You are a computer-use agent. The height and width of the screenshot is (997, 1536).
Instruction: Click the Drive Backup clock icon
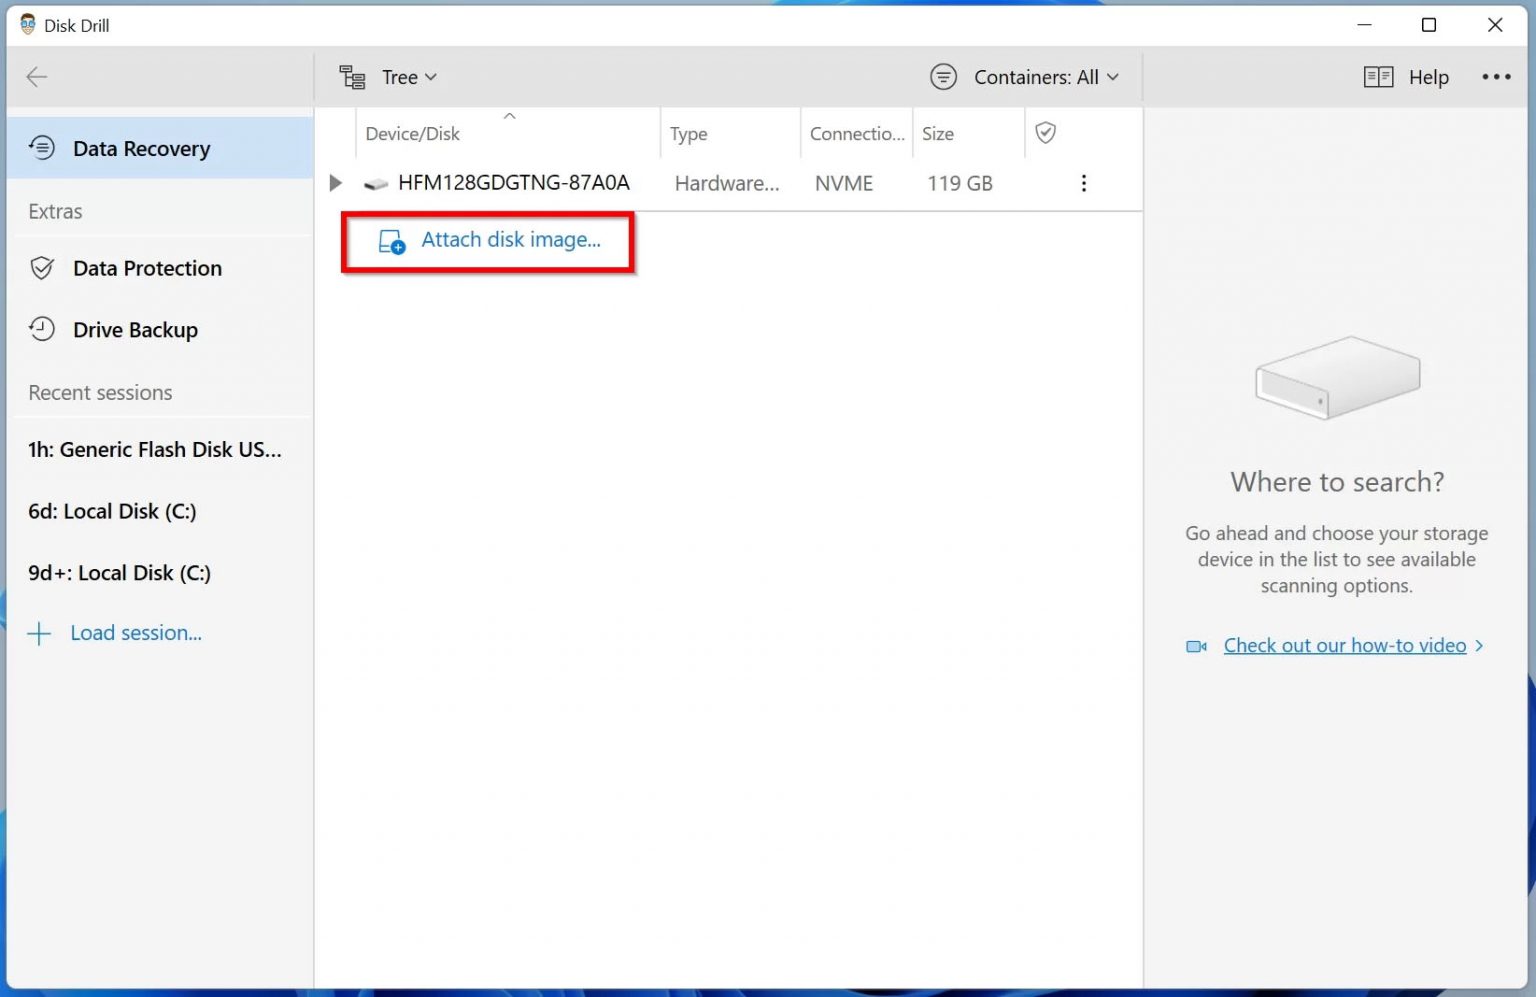(x=41, y=329)
